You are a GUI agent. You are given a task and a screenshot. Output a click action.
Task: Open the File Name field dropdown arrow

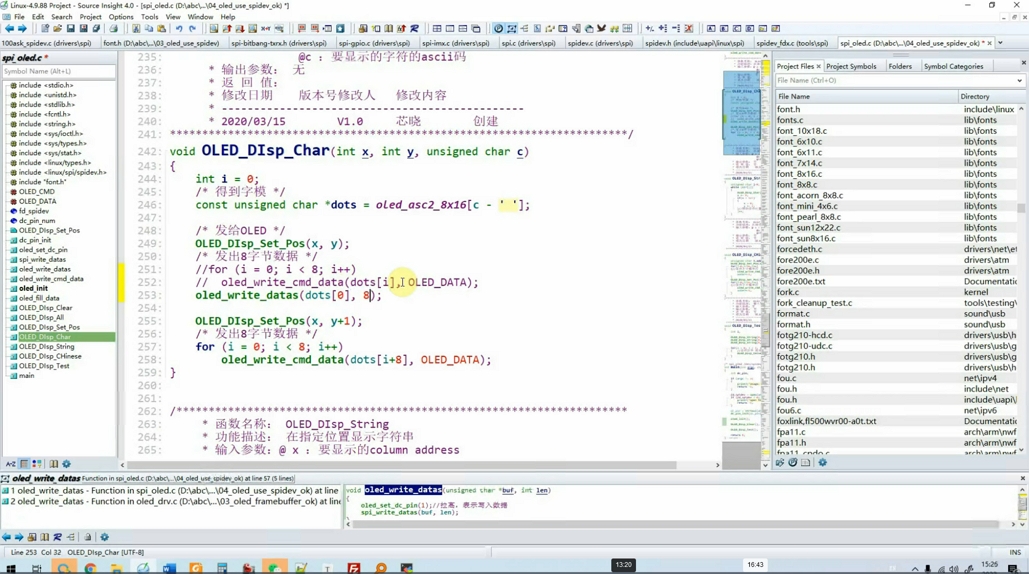pos(1019,81)
